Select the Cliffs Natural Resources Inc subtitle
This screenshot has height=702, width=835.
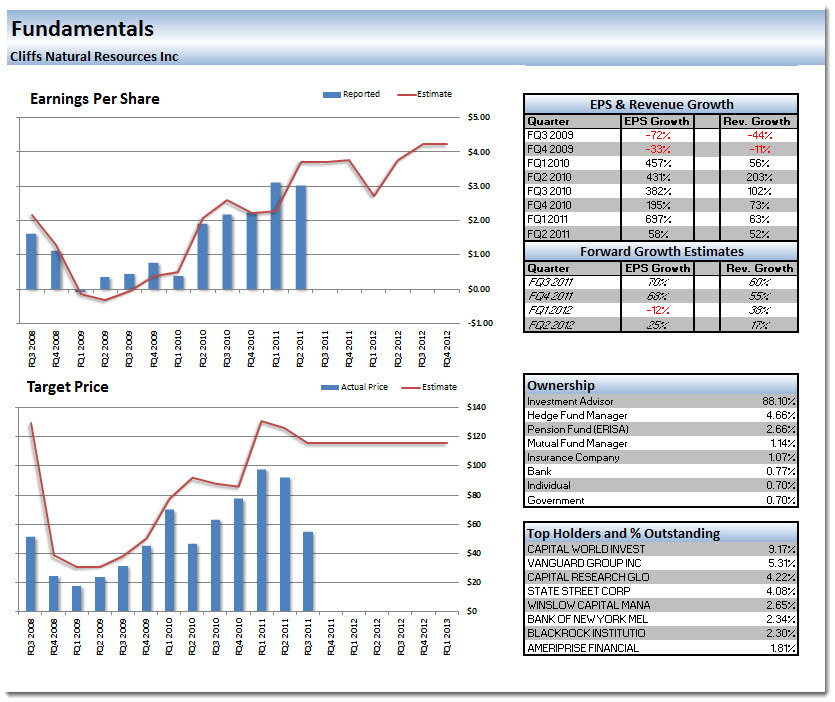94,57
